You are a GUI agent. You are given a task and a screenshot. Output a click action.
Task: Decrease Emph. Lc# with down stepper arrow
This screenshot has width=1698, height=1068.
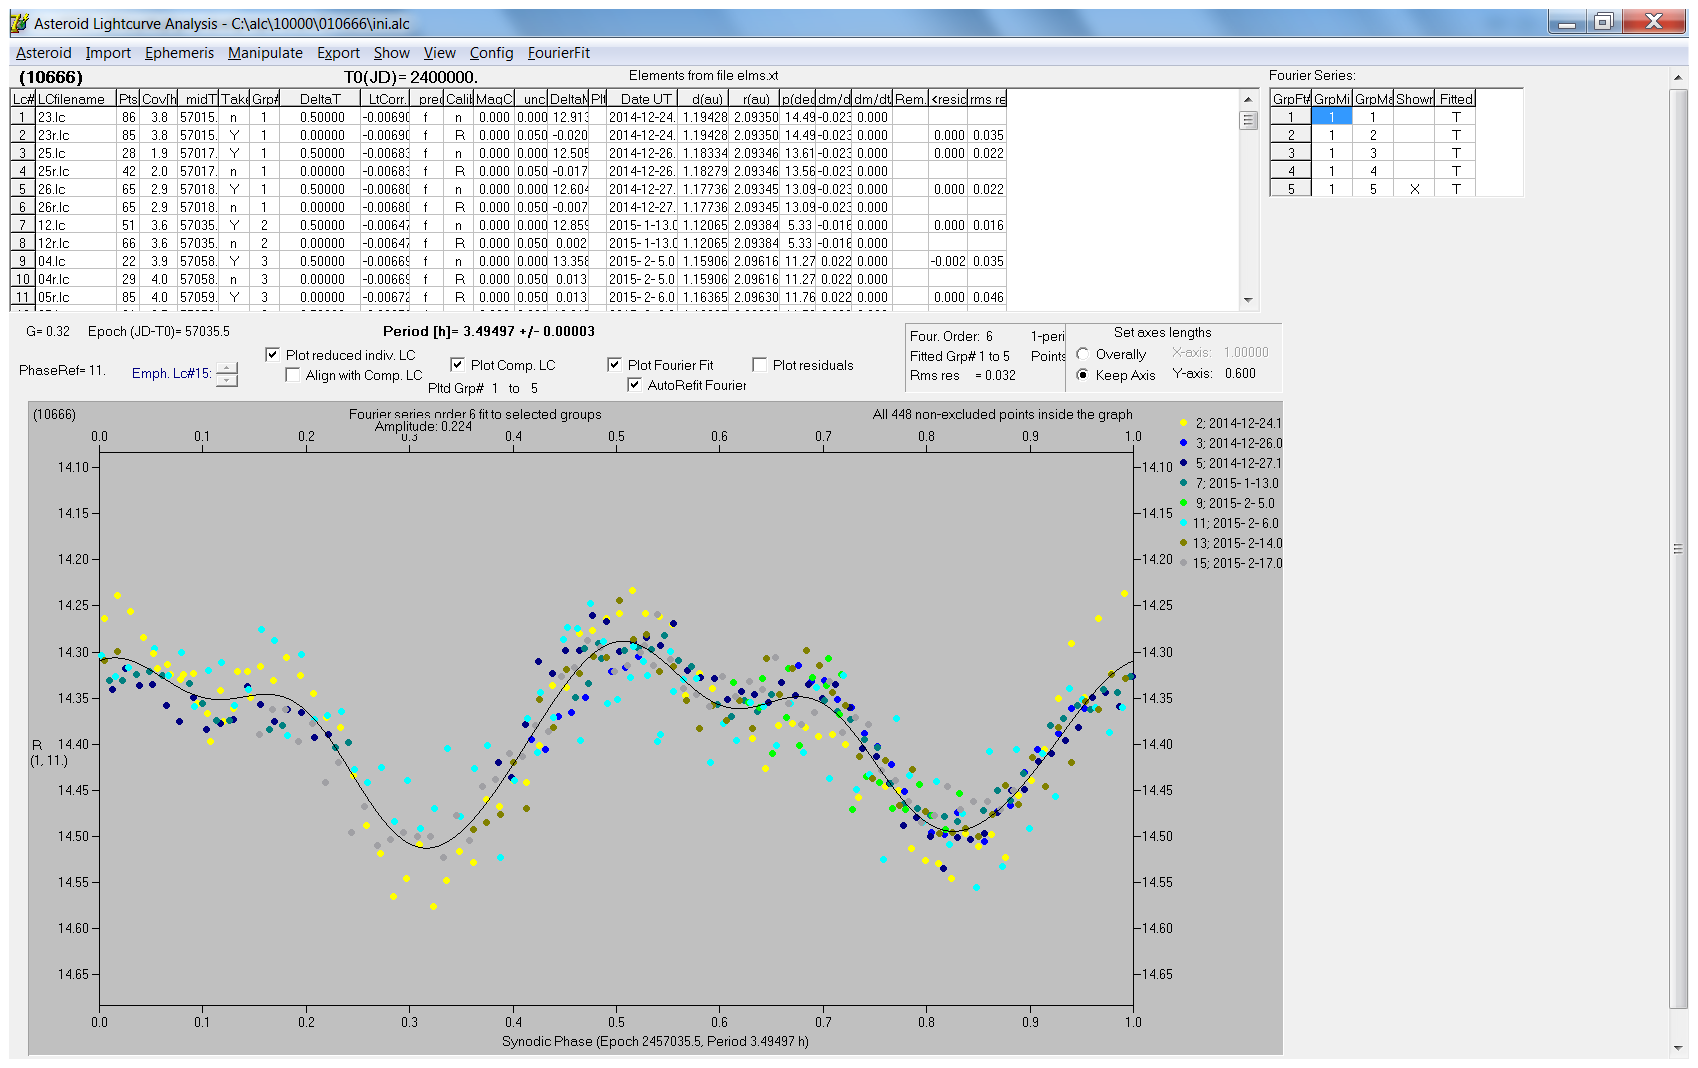click(x=227, y=380)
